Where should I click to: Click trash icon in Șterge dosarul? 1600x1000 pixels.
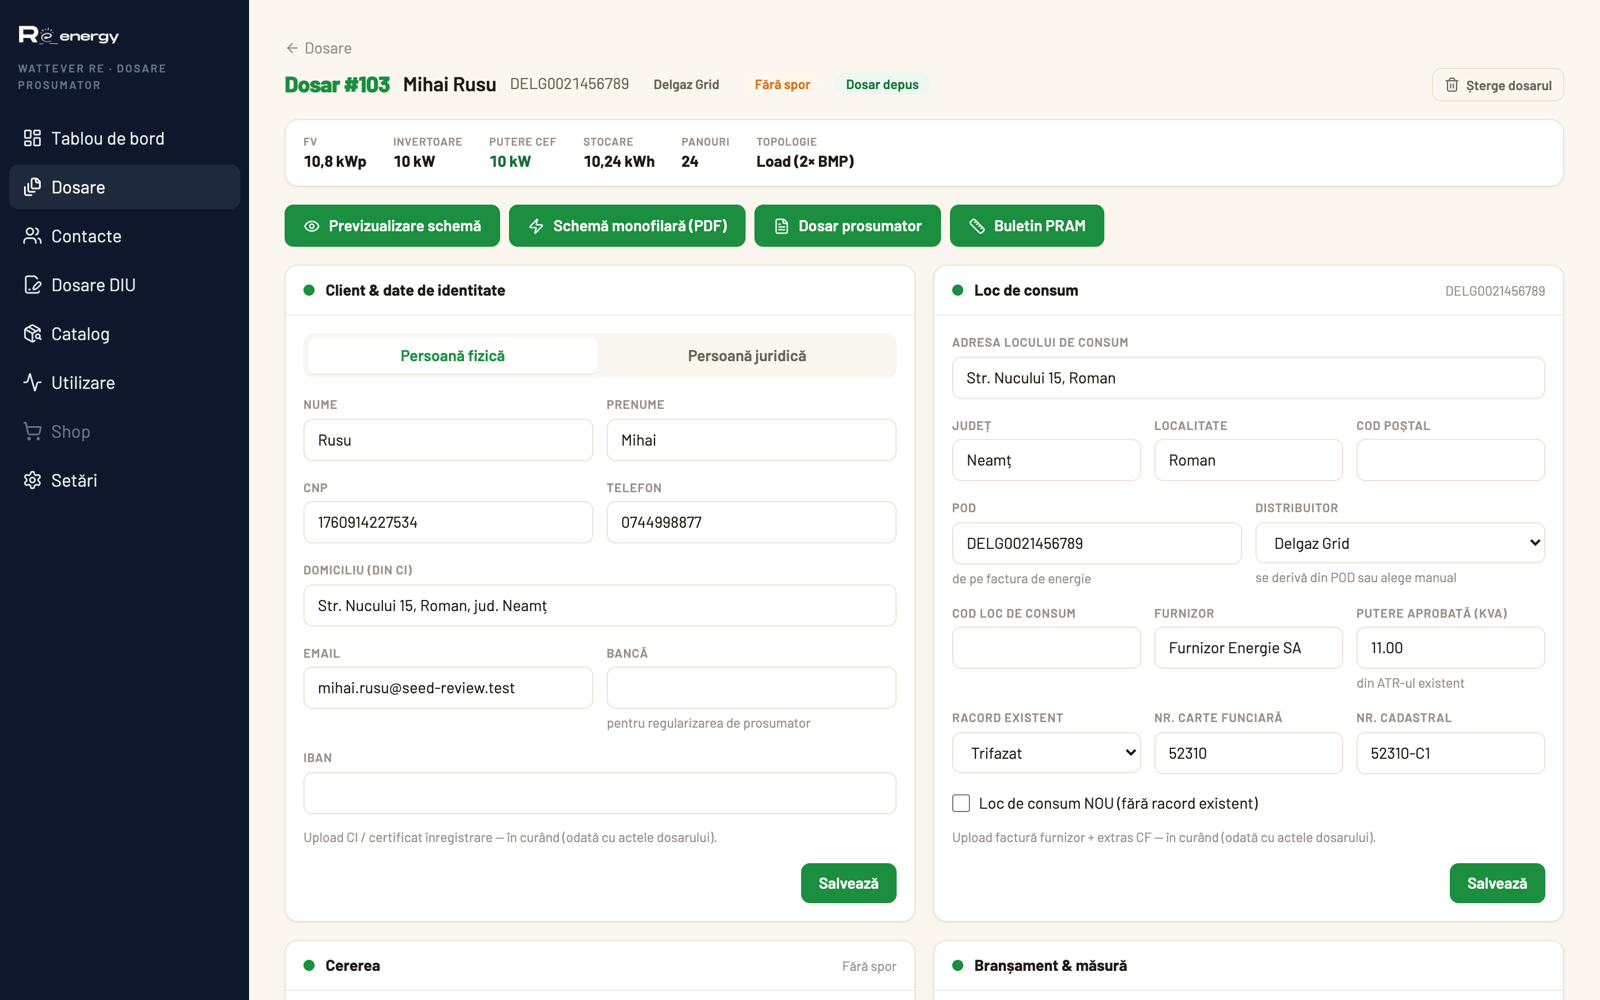coord(1452,85)
